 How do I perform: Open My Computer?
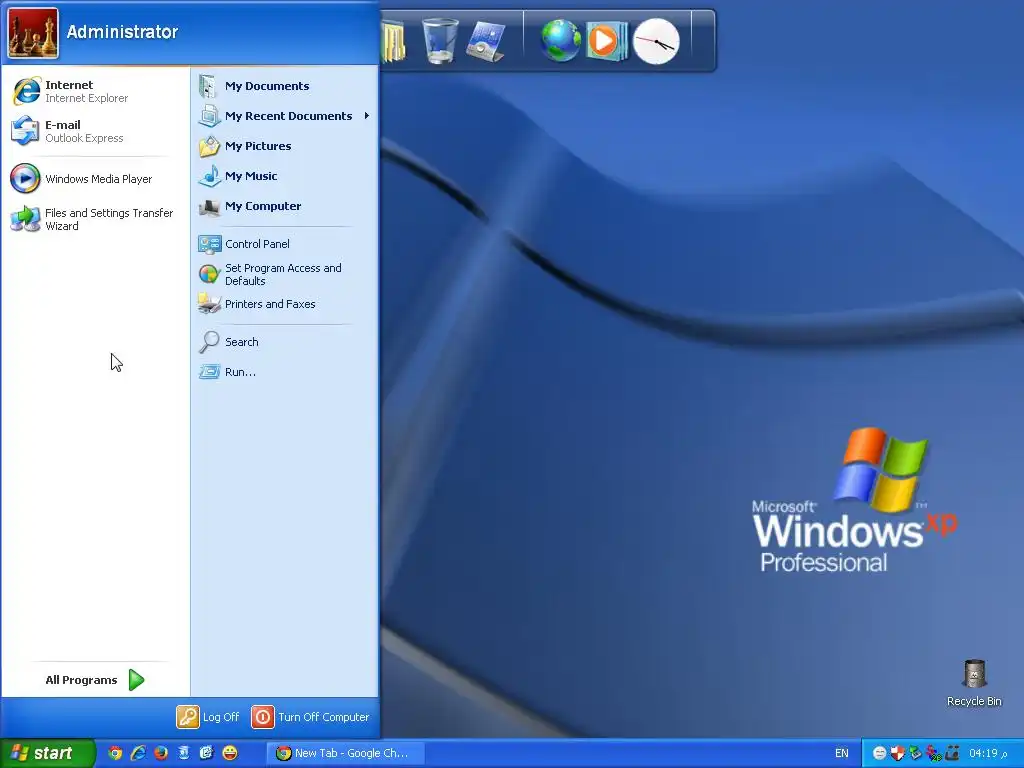coord(283,206)
